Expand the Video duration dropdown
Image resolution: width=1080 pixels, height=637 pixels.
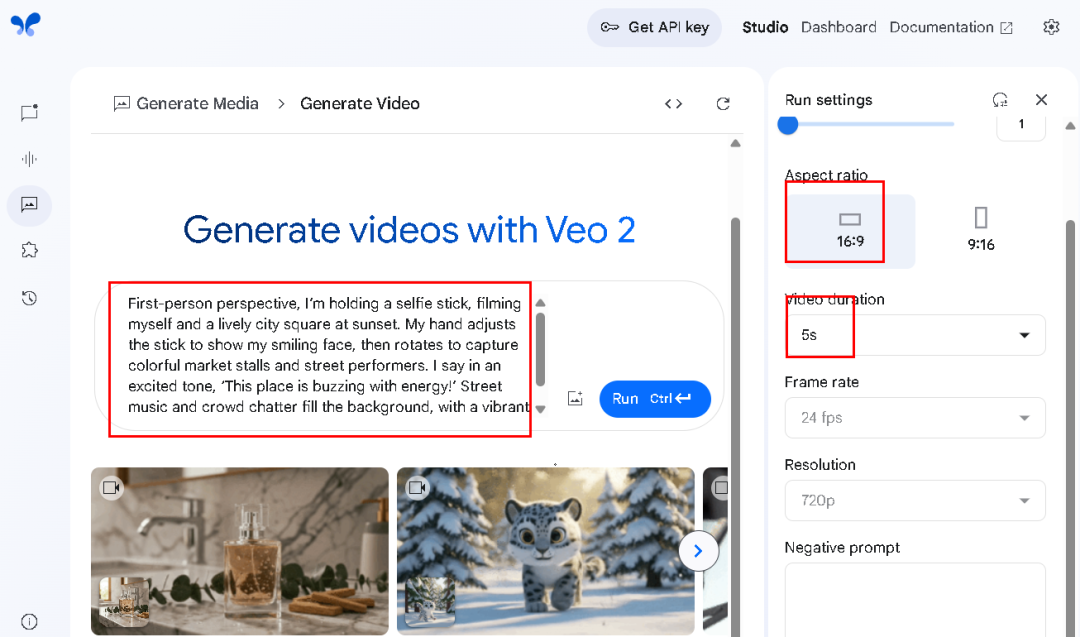tap(914, 335)
